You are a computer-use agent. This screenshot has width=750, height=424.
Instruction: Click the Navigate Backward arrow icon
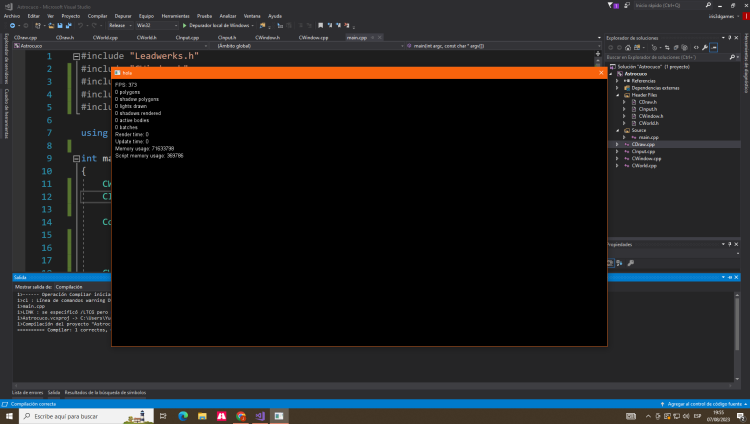click(x=12, y=25)
